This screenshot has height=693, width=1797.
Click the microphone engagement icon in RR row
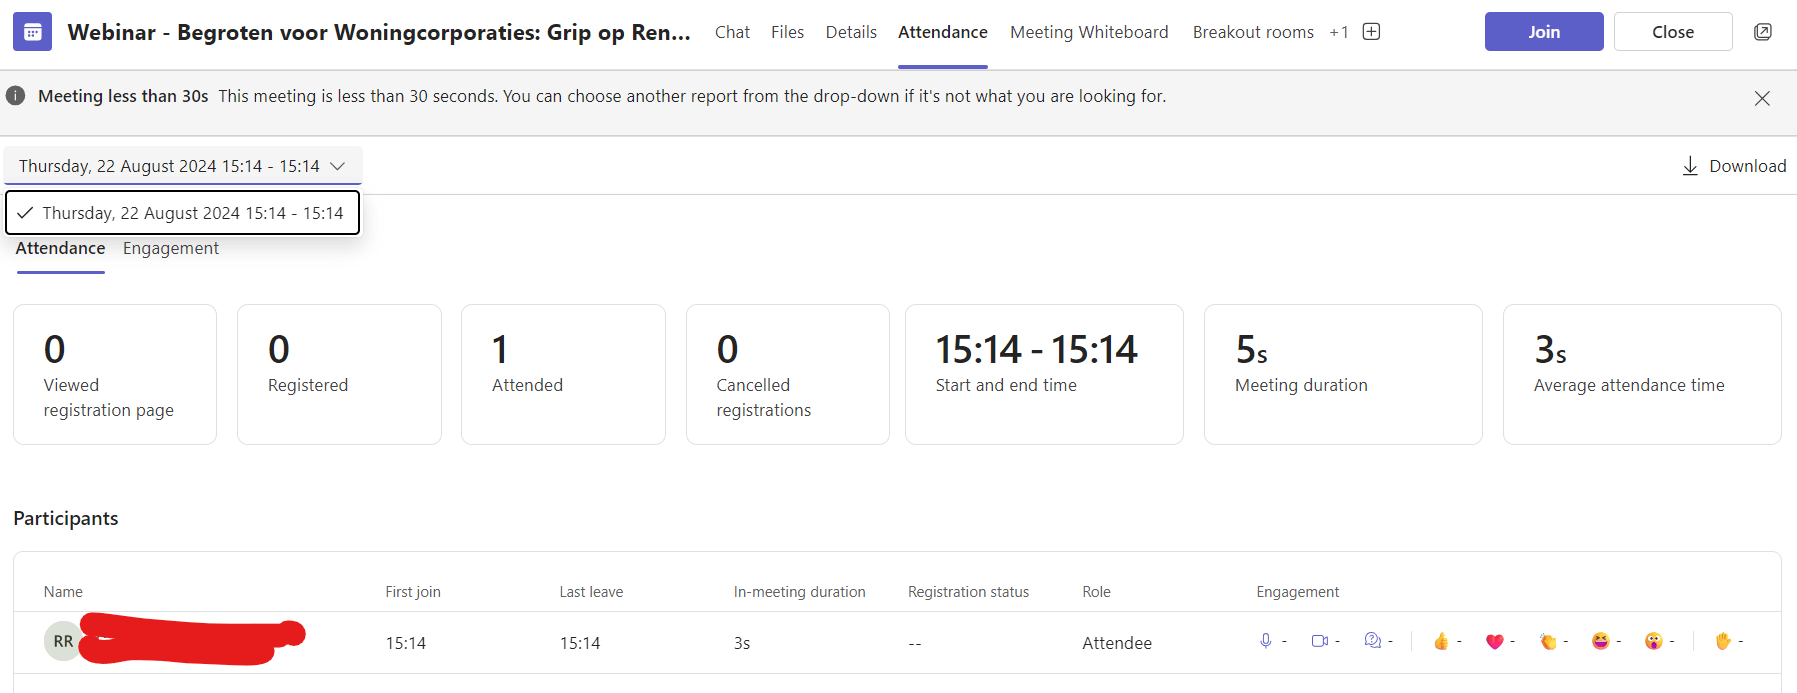coord(1266,641)
